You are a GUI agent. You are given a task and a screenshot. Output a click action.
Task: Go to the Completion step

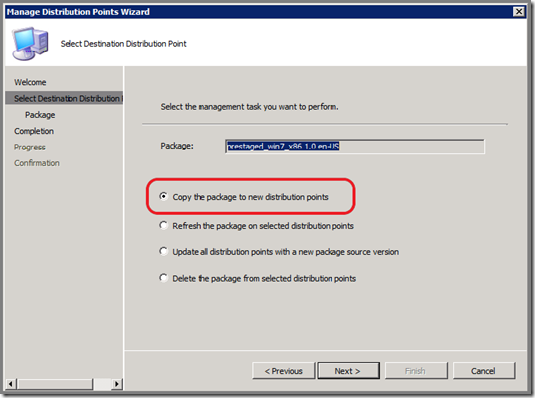[x=34, y=131]
